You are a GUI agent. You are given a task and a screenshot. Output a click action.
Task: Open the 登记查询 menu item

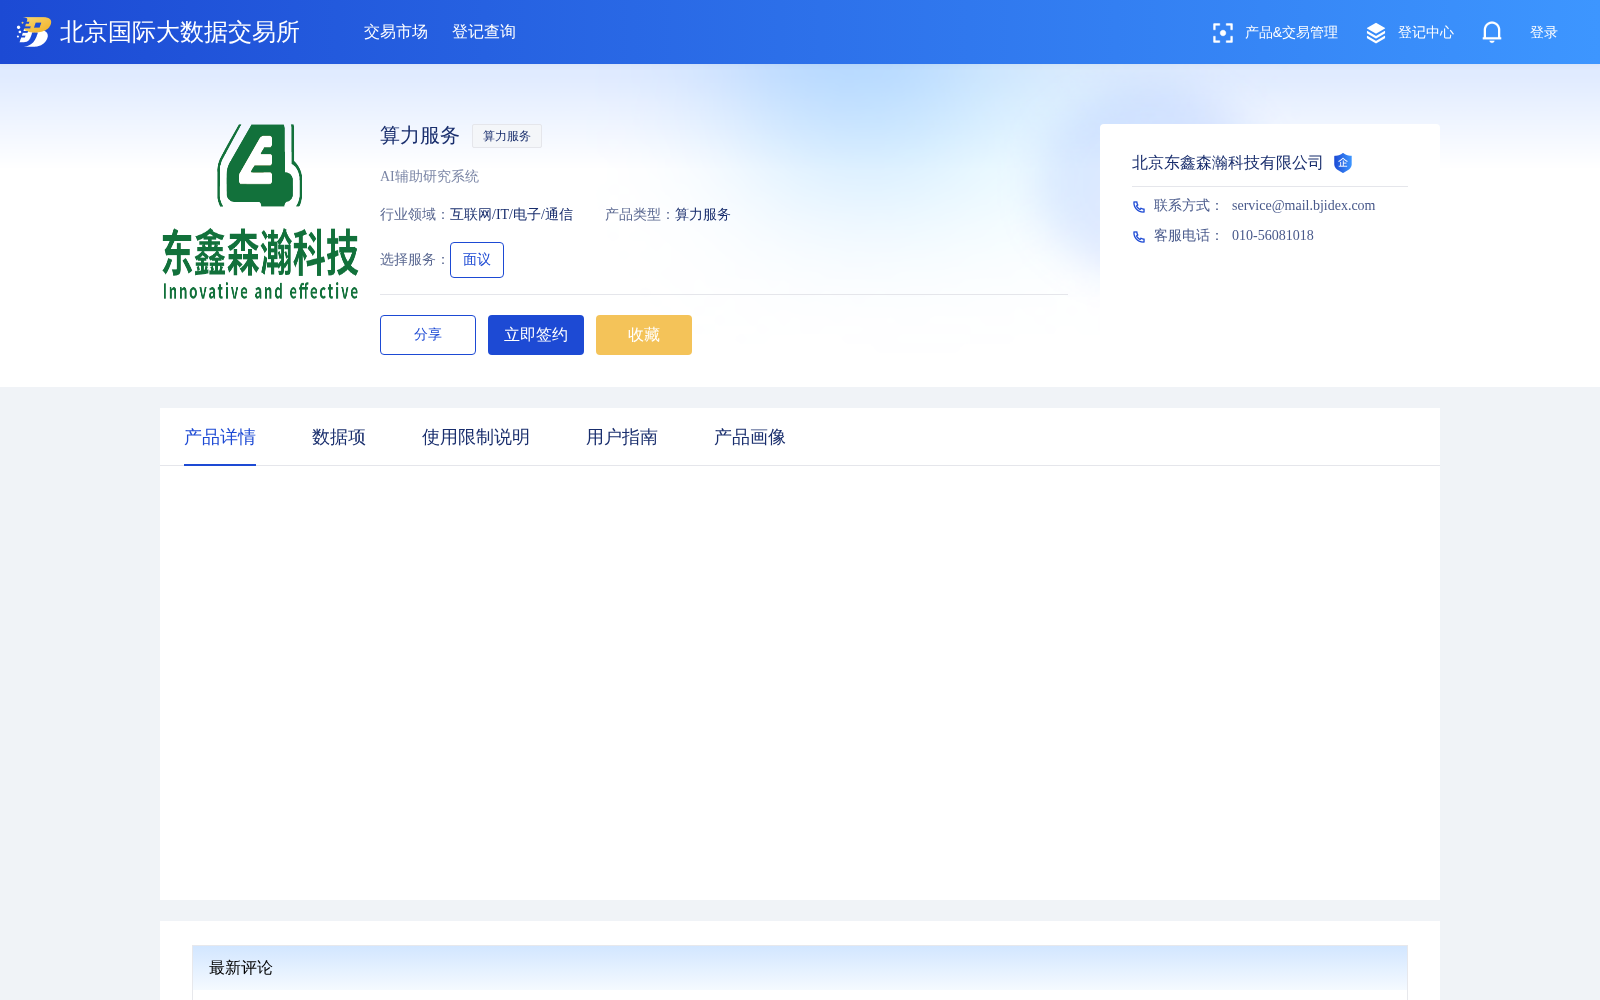[x=484, y=32]
